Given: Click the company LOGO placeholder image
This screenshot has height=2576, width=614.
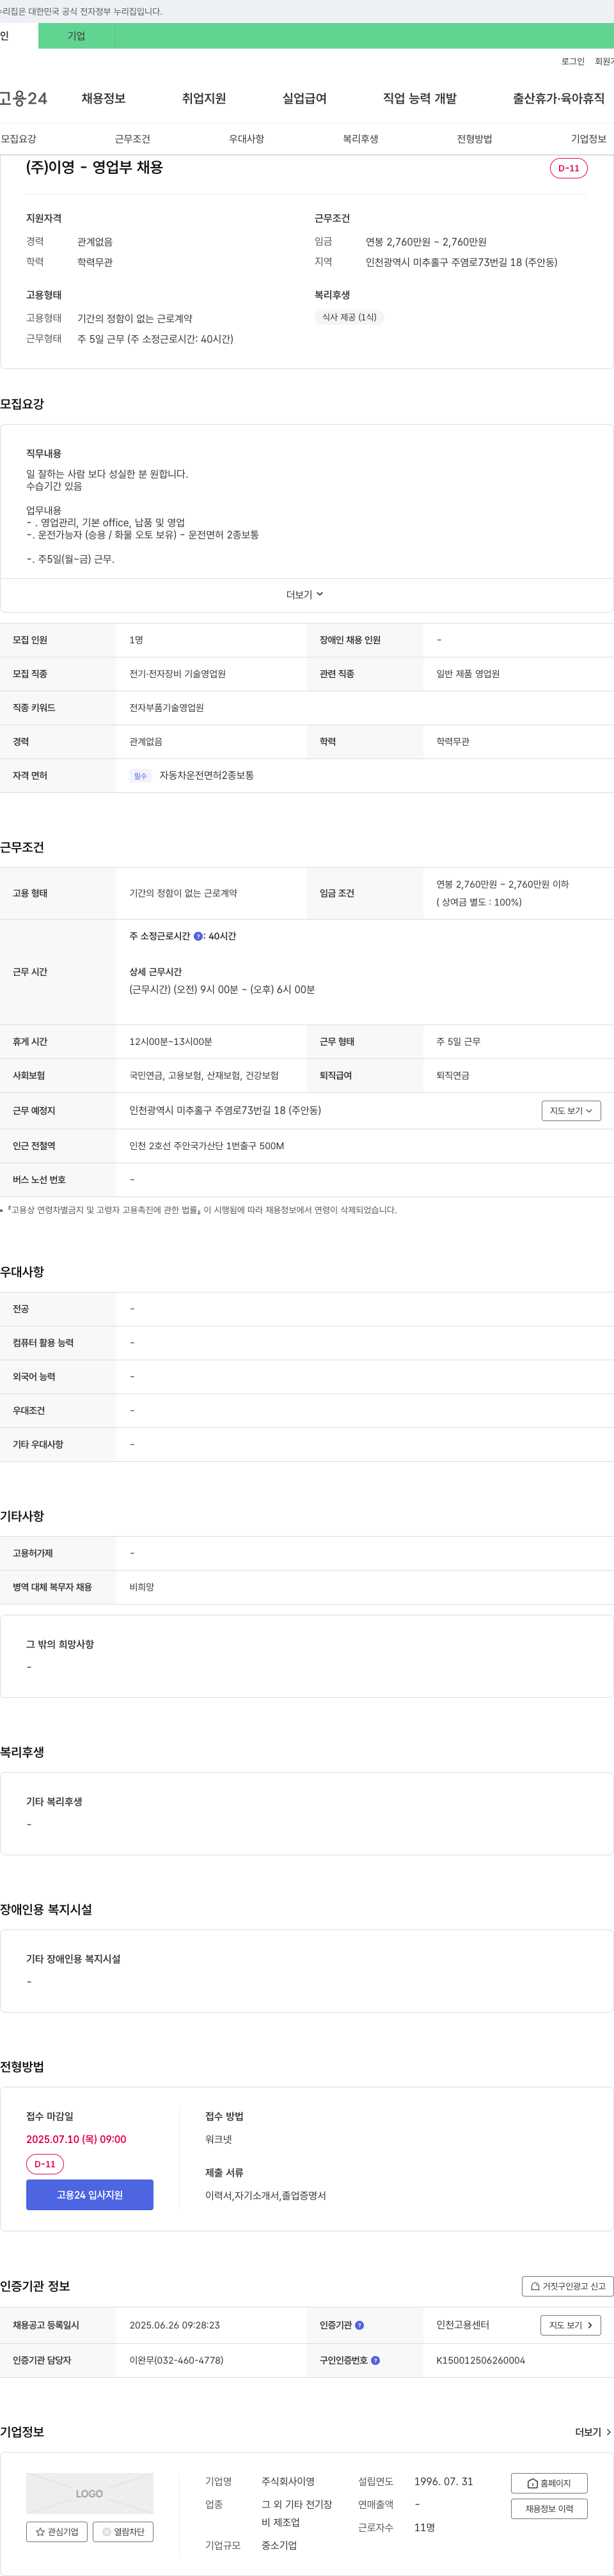Looking at the screenshot, I should click(90, 2493).
